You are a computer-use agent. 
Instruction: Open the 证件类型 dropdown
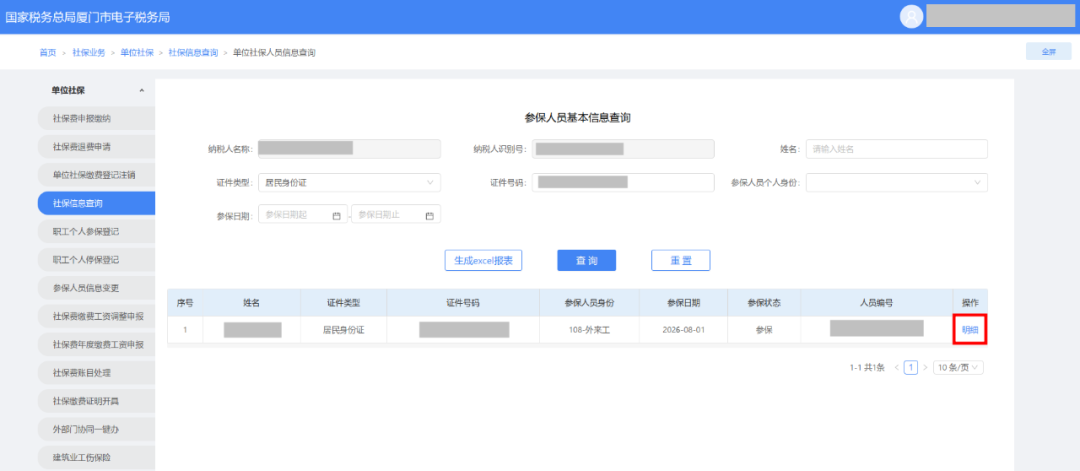[349, 182]
